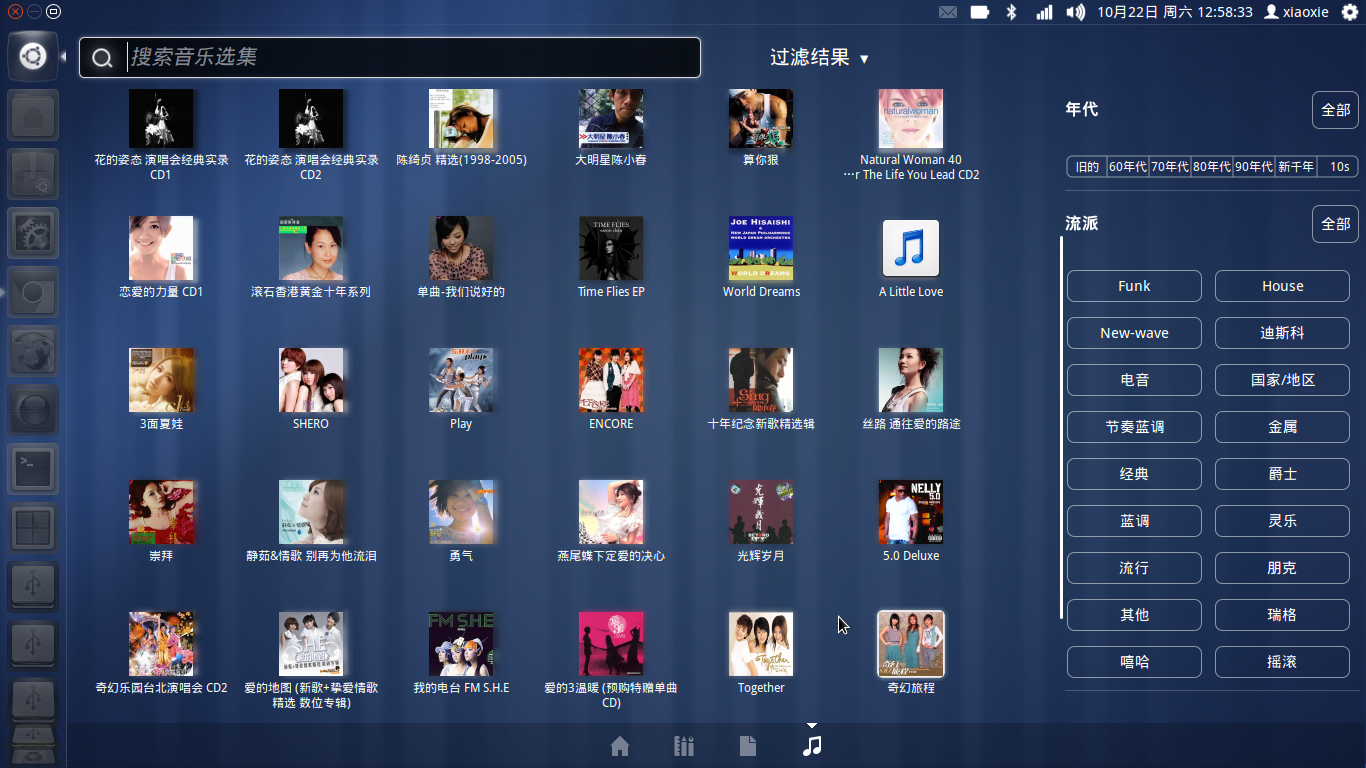The width and height of the screenshot is (1366, 768).
Task: Select the 旧的 decade segment
Action: point(1087,167)
